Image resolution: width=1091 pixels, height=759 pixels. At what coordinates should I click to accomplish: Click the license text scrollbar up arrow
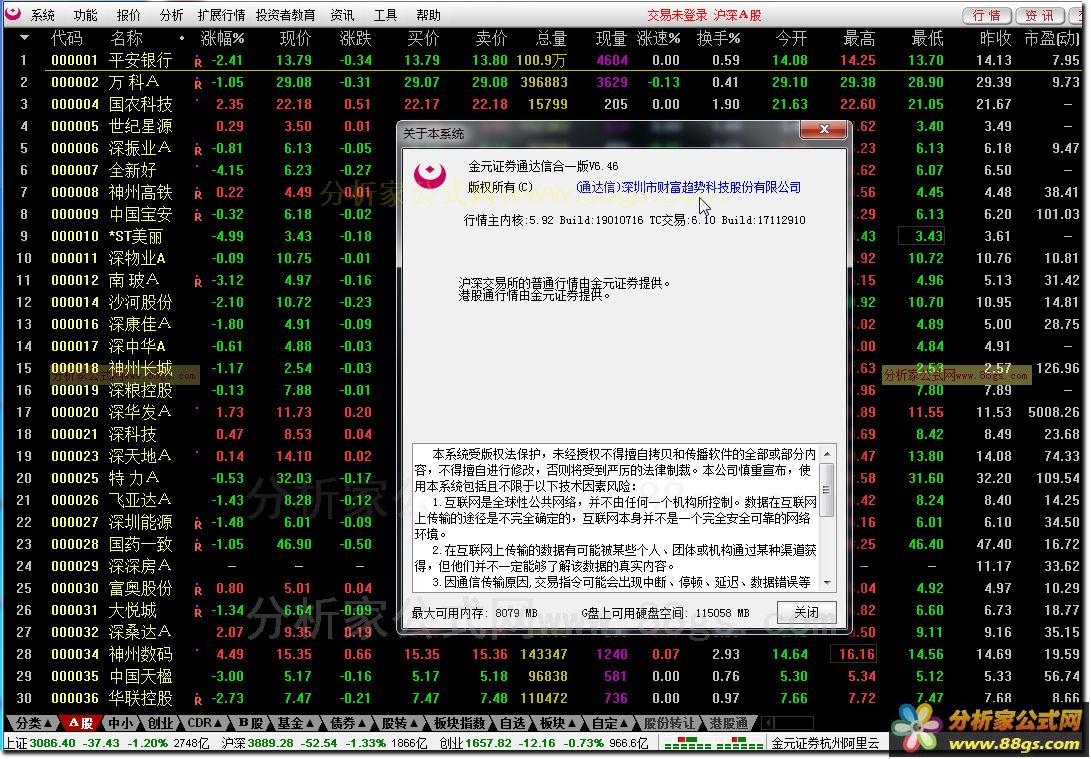[827, 454]
